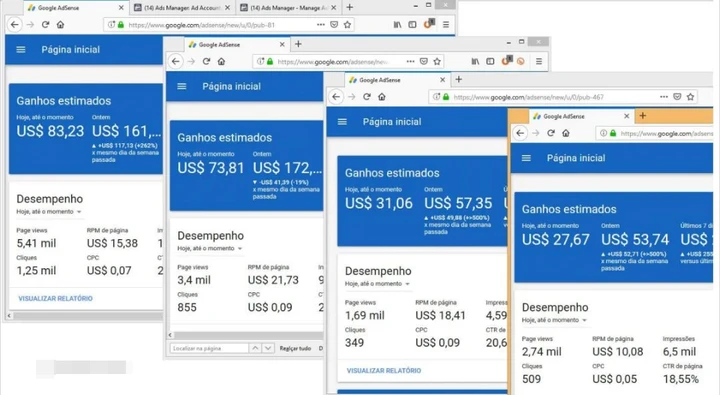This screenshot has width=720, height=395.
Task: Expand Desempenho period dropdown in US$ 83,23 window
Action: [49, 212]
